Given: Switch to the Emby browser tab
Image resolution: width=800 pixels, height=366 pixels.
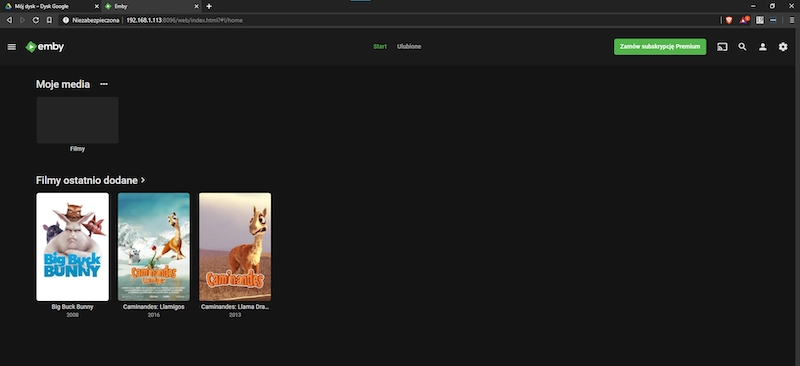Looking at the screenshot, I should click(152, 6).
